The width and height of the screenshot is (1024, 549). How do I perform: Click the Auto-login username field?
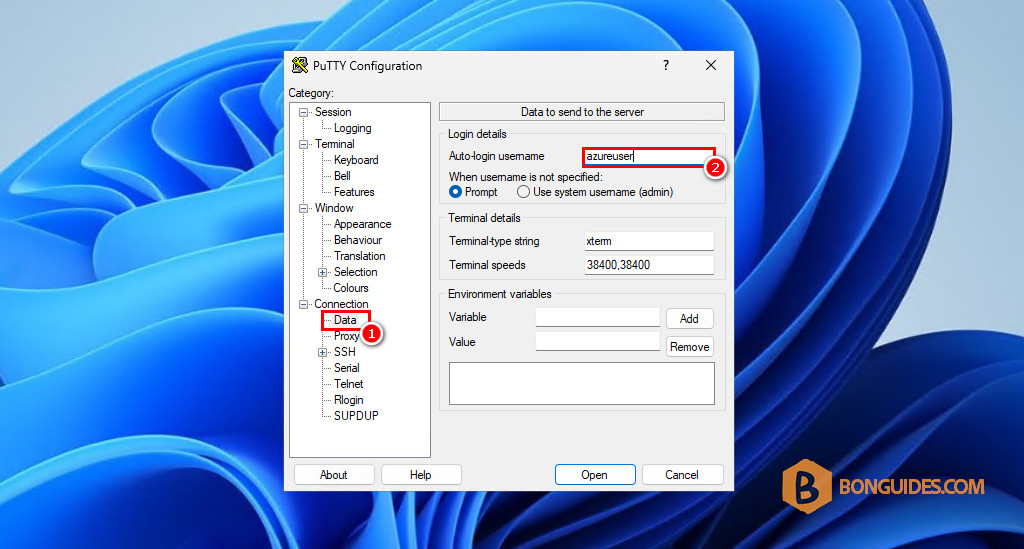tap(648, 157)
